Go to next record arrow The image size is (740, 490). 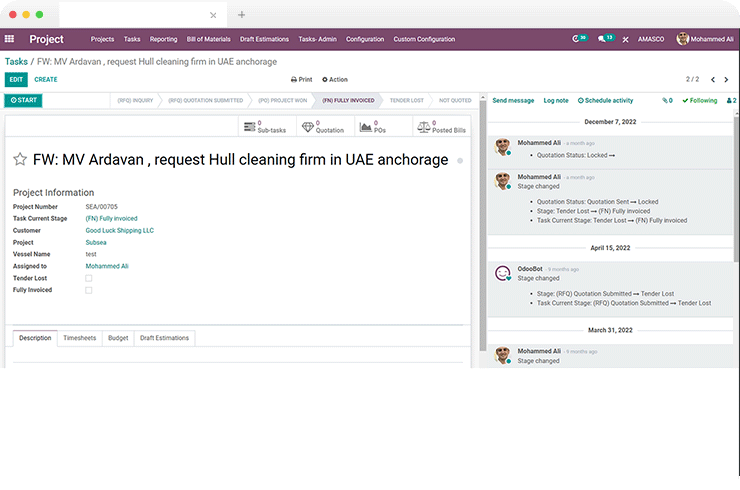pyautogui.click(x=725, y=79)
